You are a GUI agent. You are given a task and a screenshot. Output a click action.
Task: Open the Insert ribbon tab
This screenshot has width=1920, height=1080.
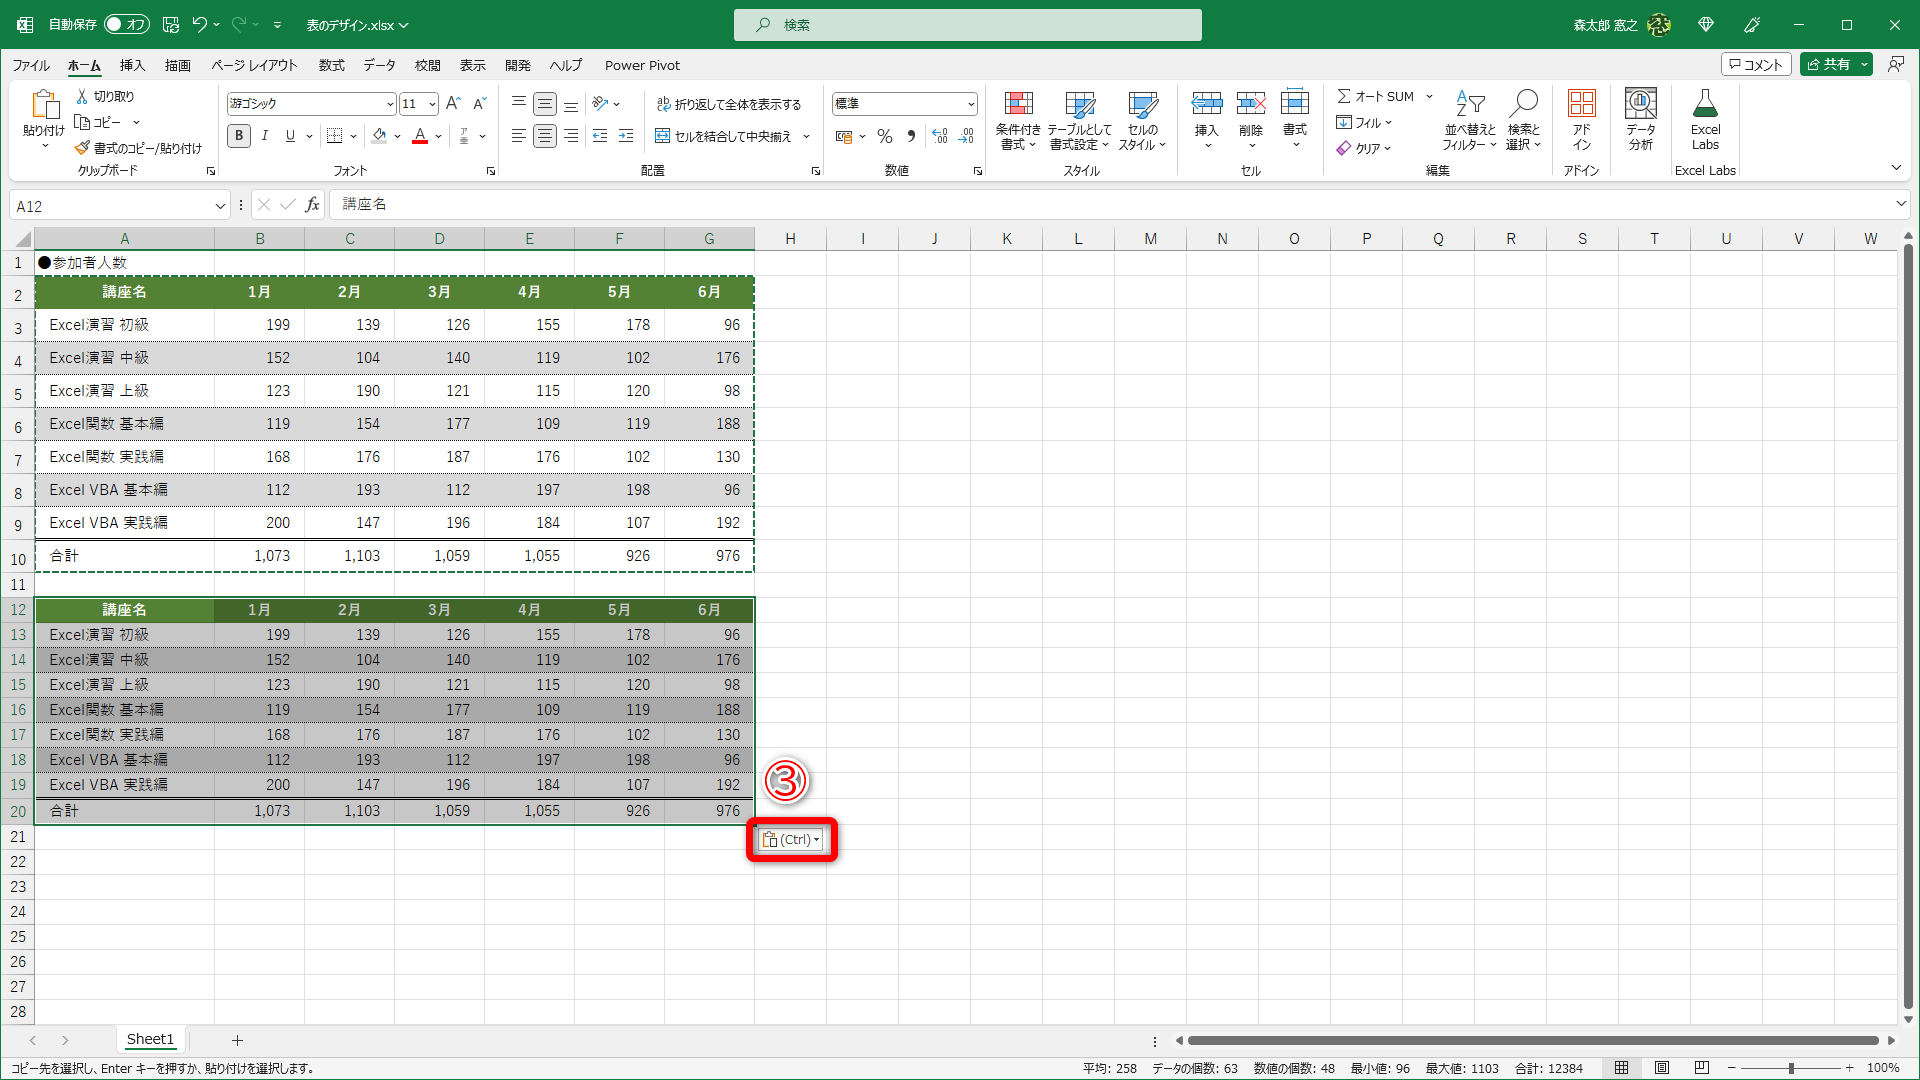pyautogui.click(x=132, y=65)
